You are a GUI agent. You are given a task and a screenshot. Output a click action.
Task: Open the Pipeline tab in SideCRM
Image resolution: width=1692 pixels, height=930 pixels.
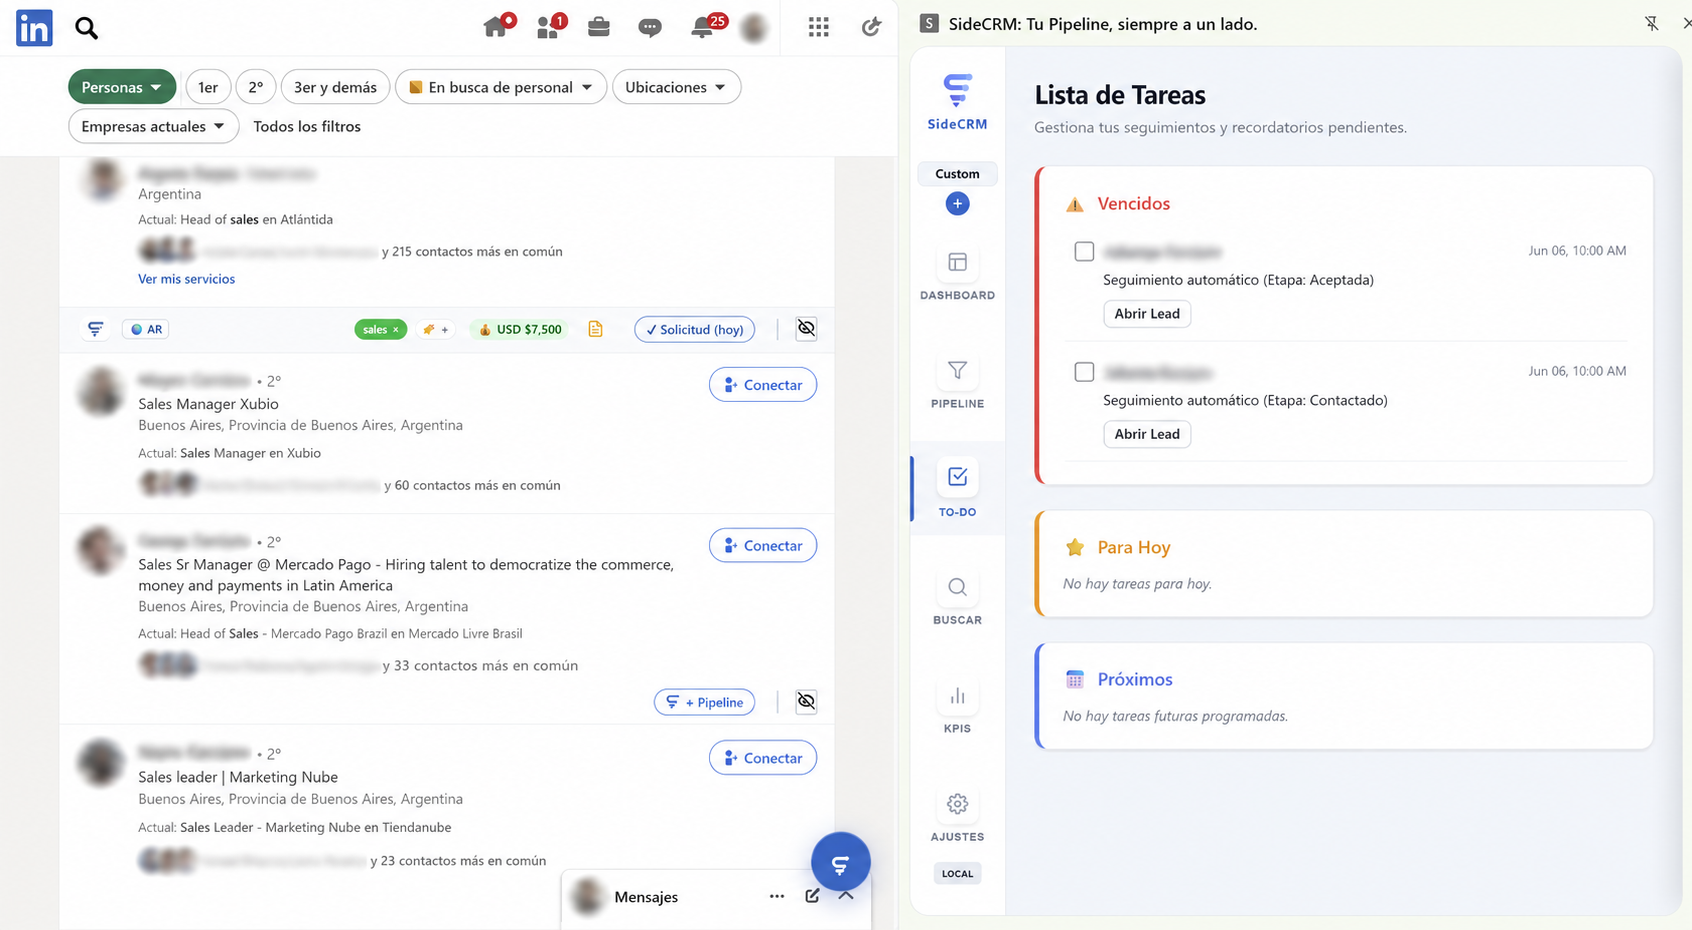957,382
